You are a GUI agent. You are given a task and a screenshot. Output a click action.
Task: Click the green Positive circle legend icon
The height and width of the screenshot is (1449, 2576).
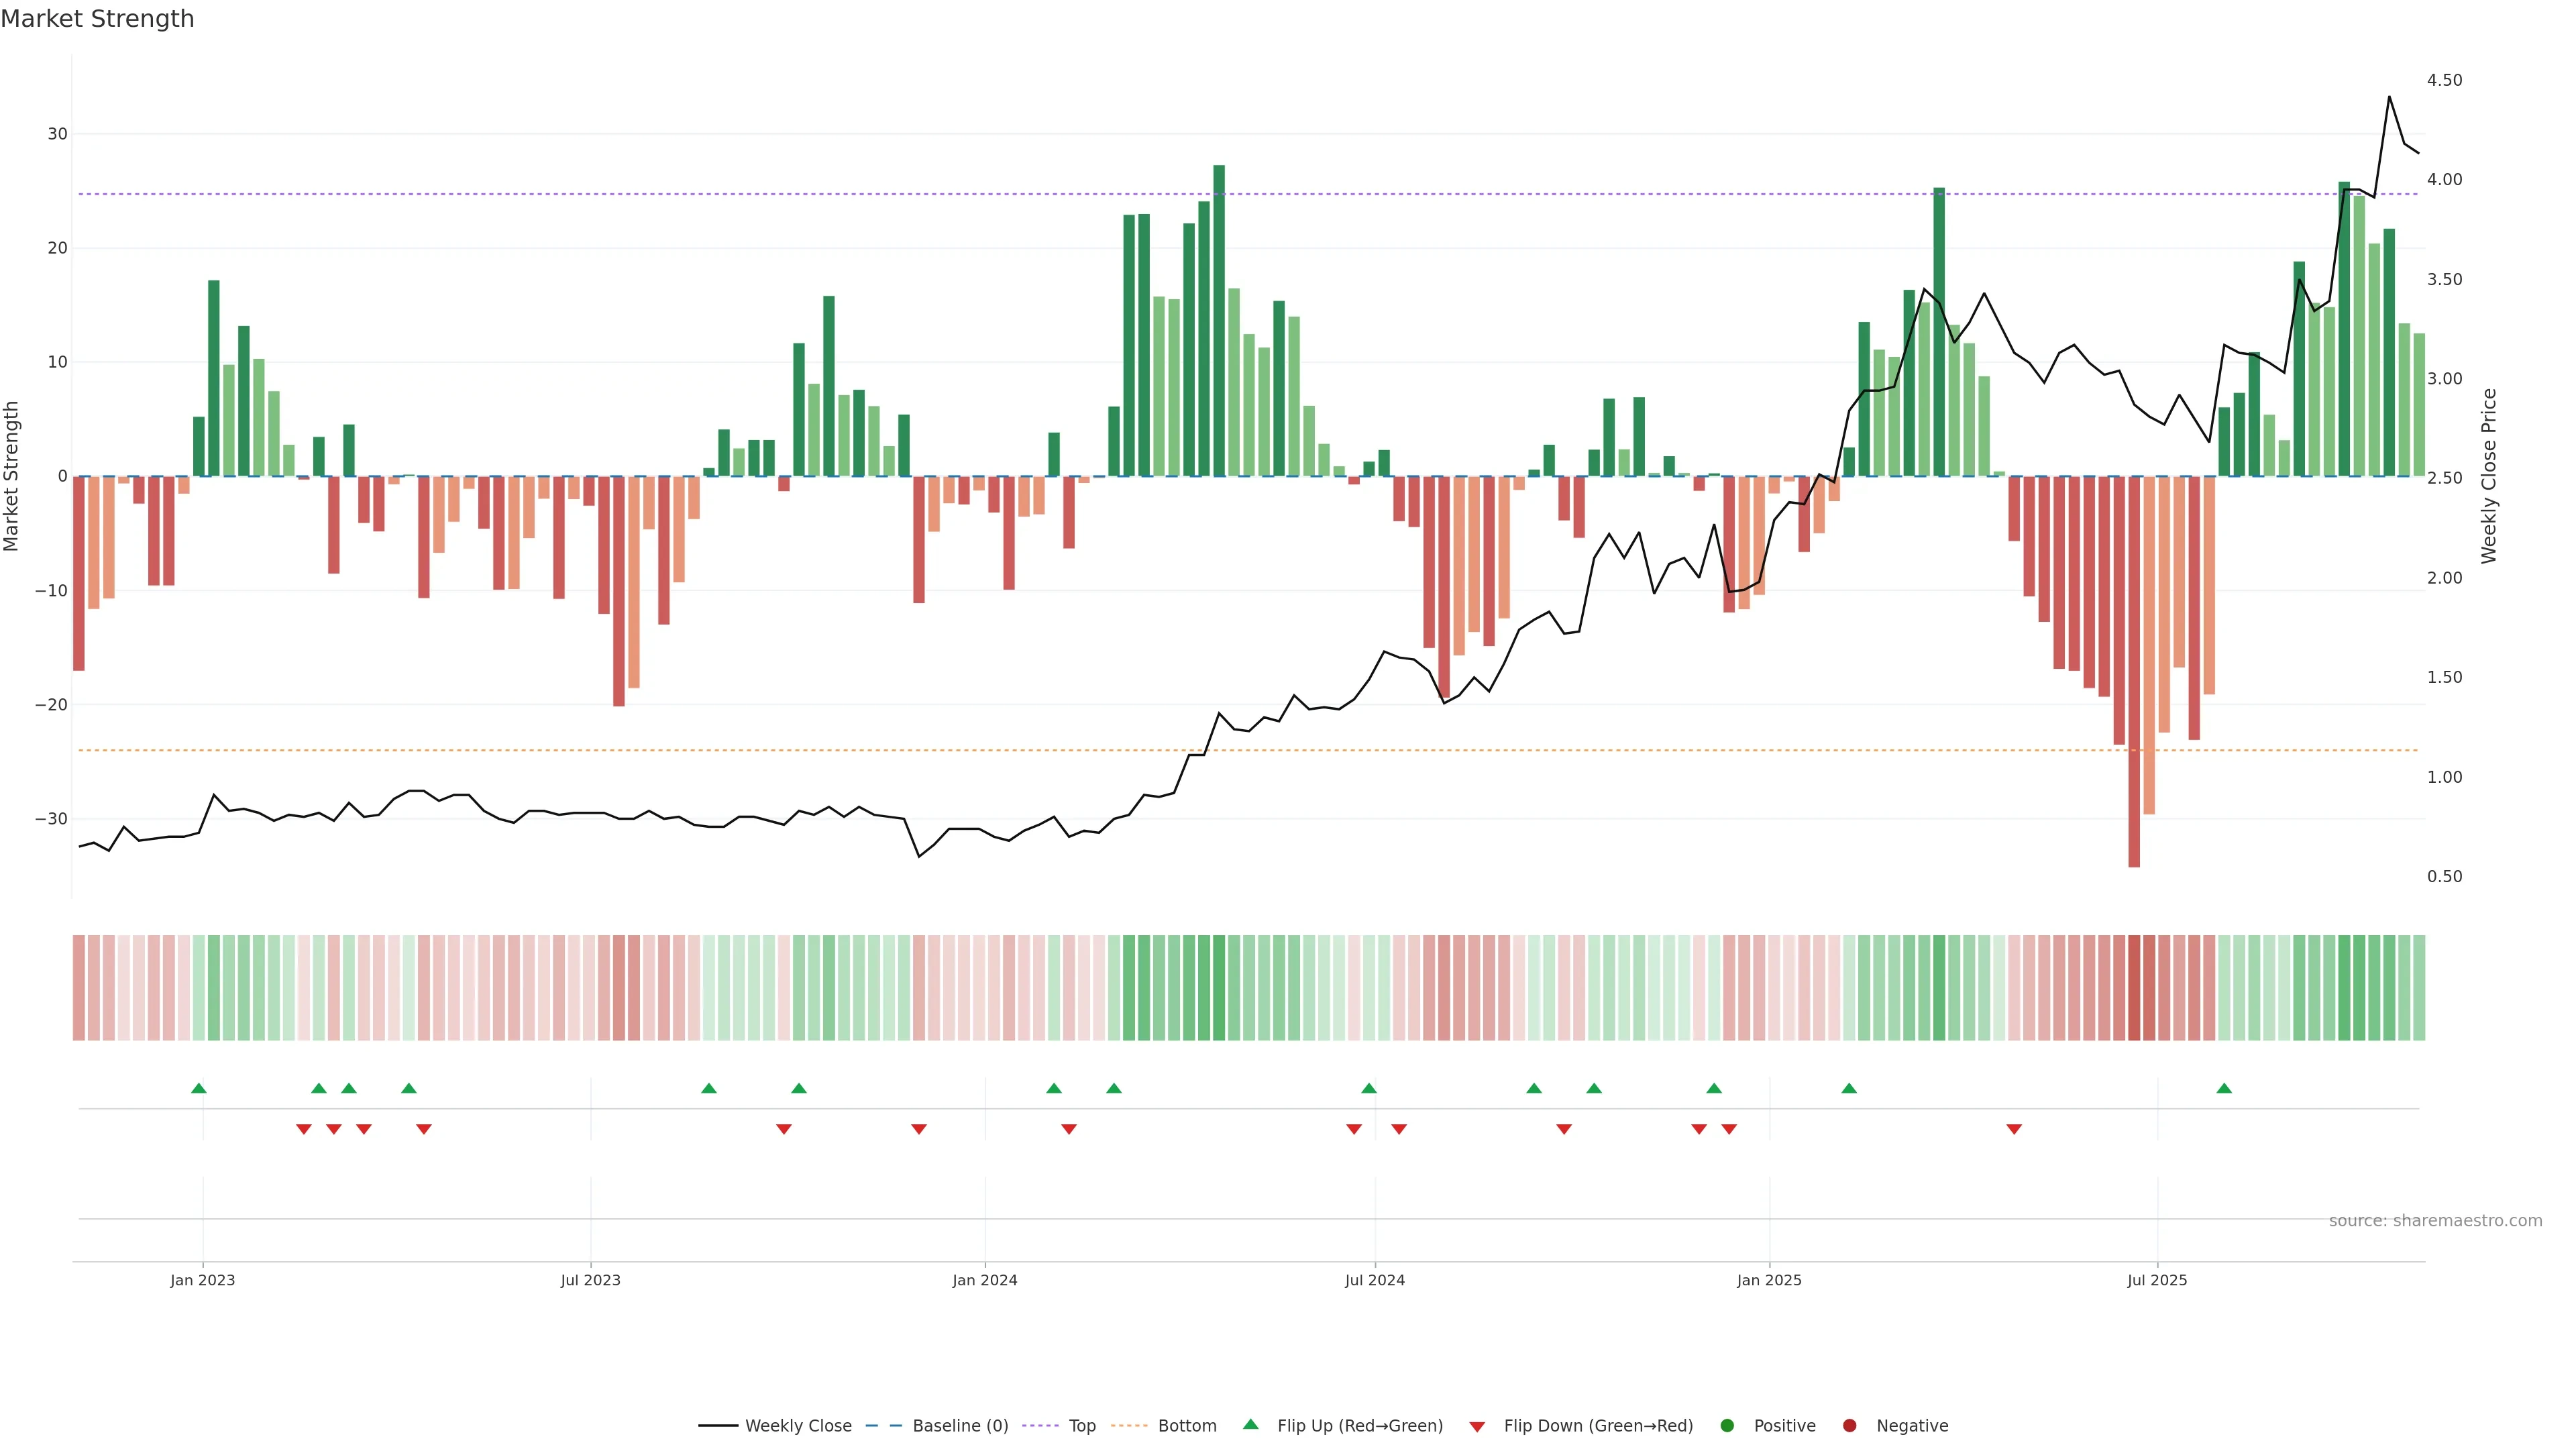point(1727,1425)
